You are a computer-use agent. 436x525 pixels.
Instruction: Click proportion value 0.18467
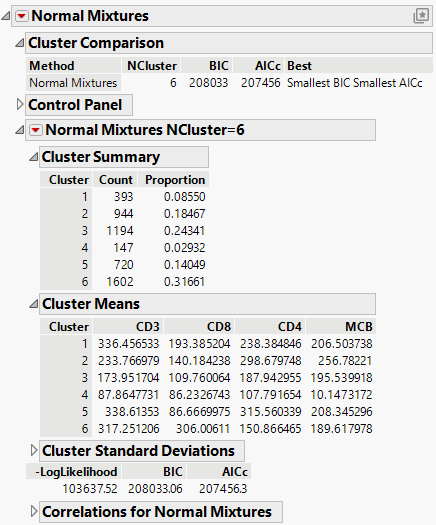[x=185, y=214]
